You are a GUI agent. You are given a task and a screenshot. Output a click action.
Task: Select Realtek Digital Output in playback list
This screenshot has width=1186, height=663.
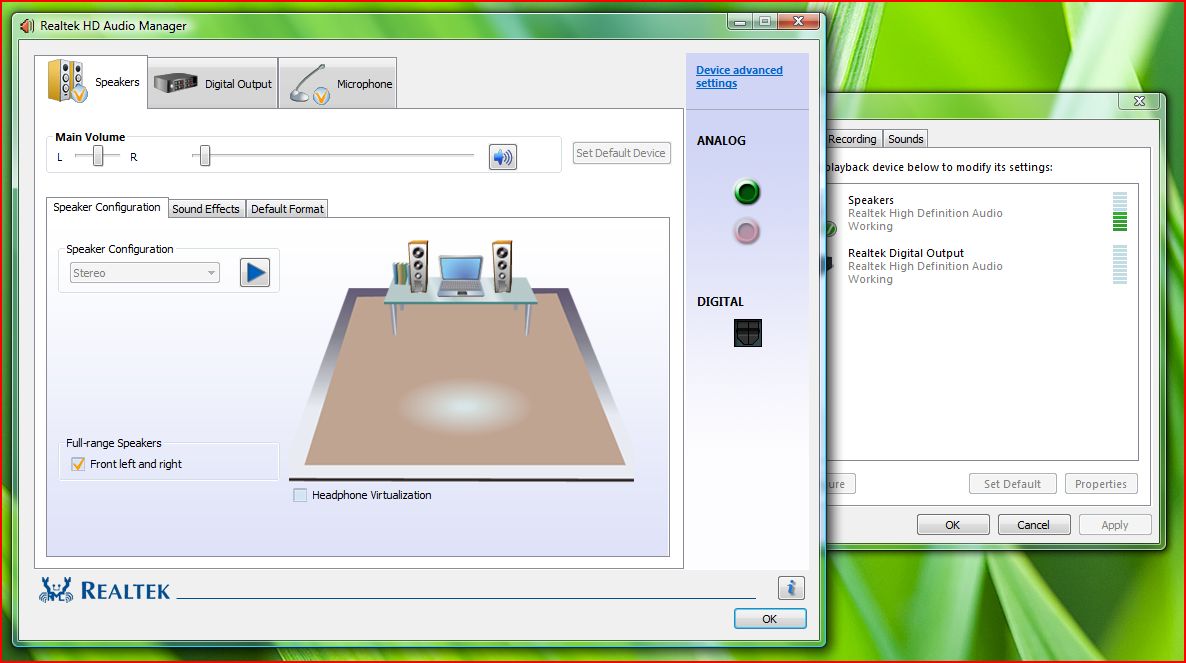click(x=981, y=265)
